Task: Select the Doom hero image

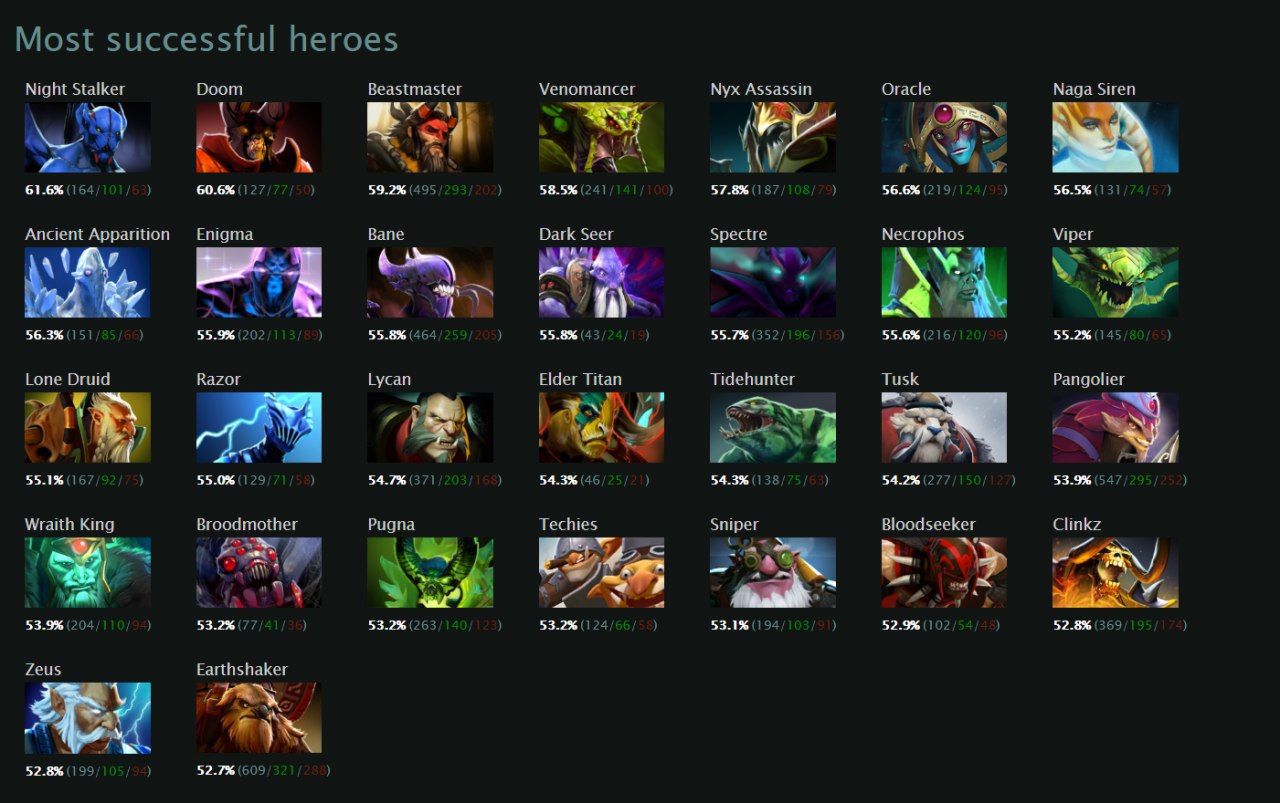Action: tap(259, 137)
